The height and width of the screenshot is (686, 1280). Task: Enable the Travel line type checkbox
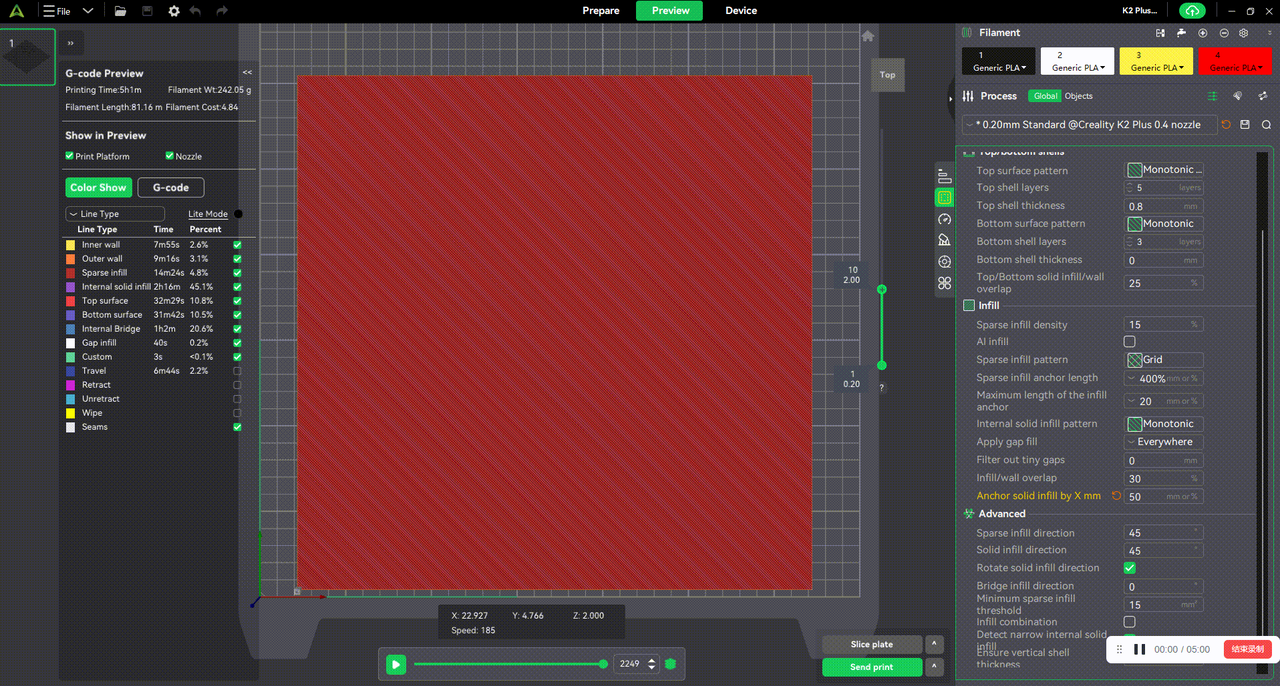237,371
